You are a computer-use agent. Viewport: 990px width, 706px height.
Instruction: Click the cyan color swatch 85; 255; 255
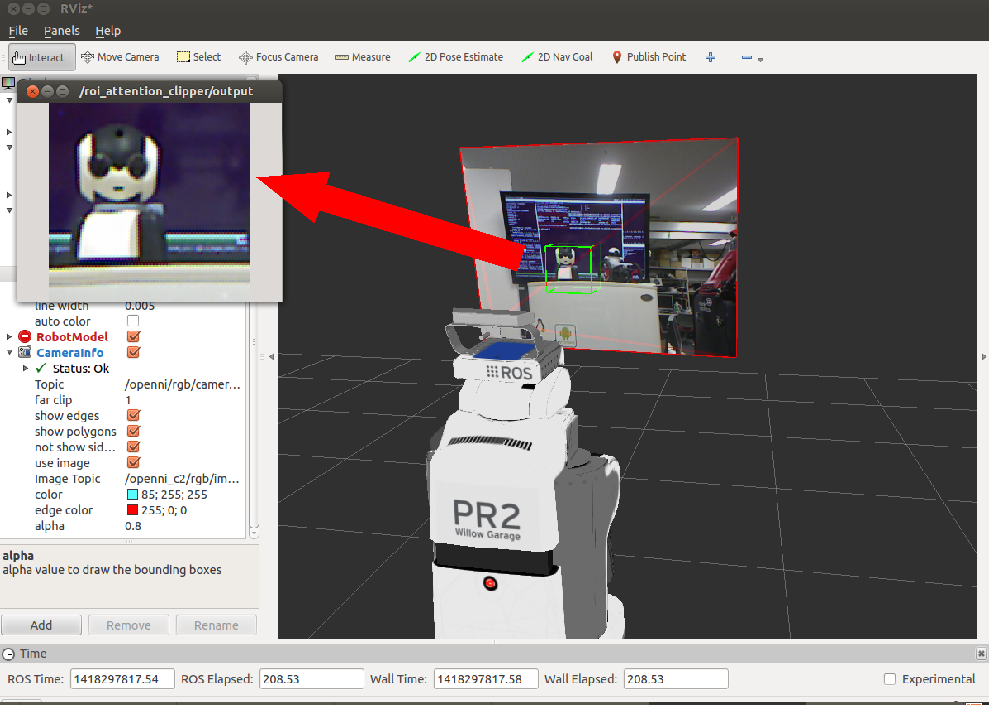coord(133,494)
